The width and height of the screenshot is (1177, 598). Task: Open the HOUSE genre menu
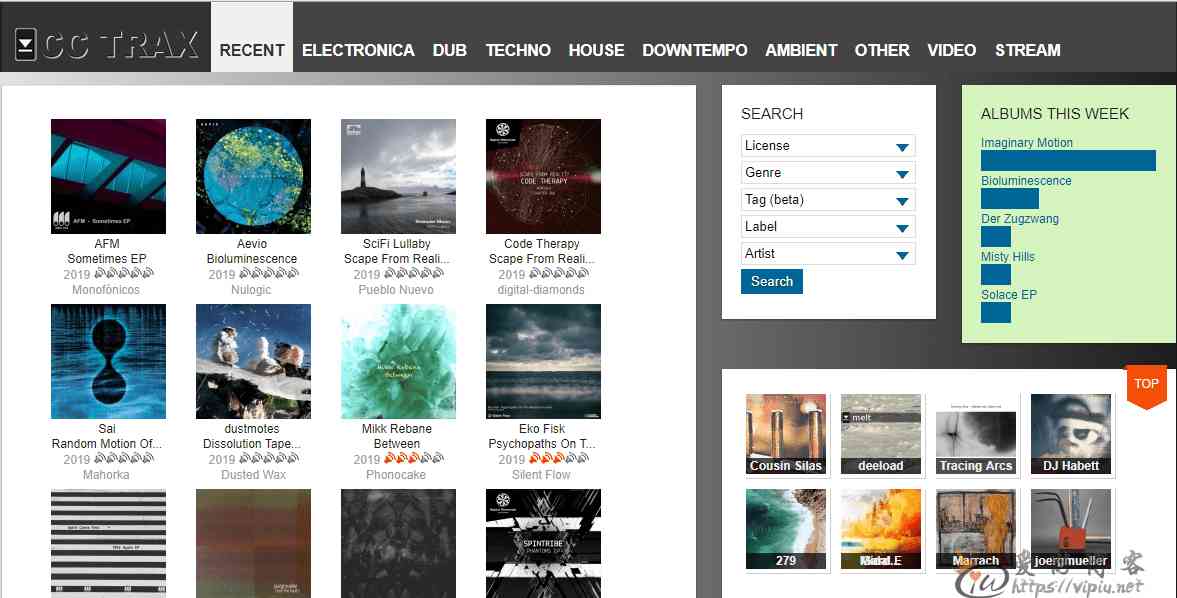596,50
